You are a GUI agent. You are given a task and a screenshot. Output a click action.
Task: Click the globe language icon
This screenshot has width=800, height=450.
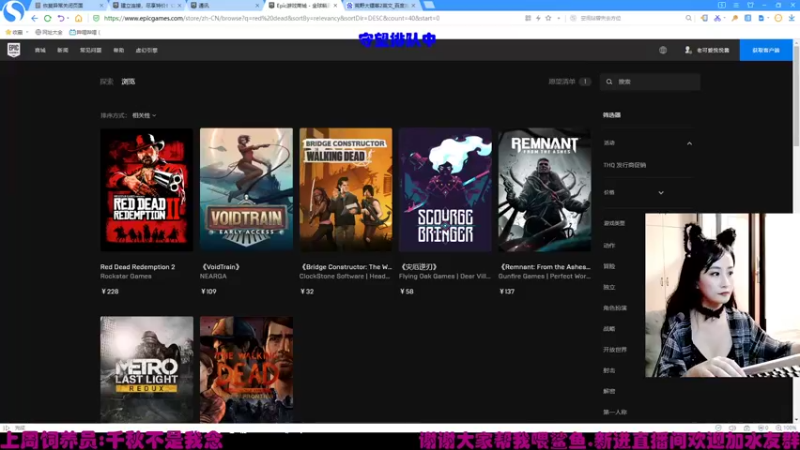663,50
